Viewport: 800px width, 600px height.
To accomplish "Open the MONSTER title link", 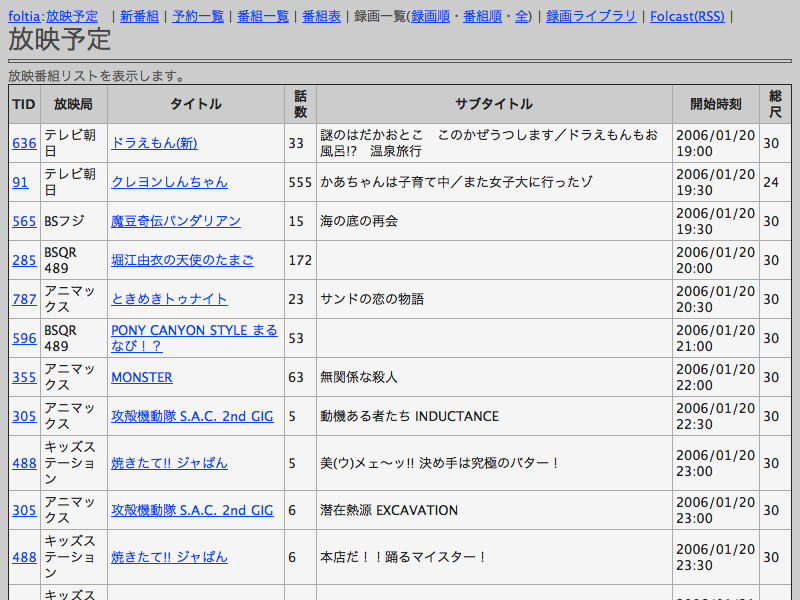I will click(141, 377).
